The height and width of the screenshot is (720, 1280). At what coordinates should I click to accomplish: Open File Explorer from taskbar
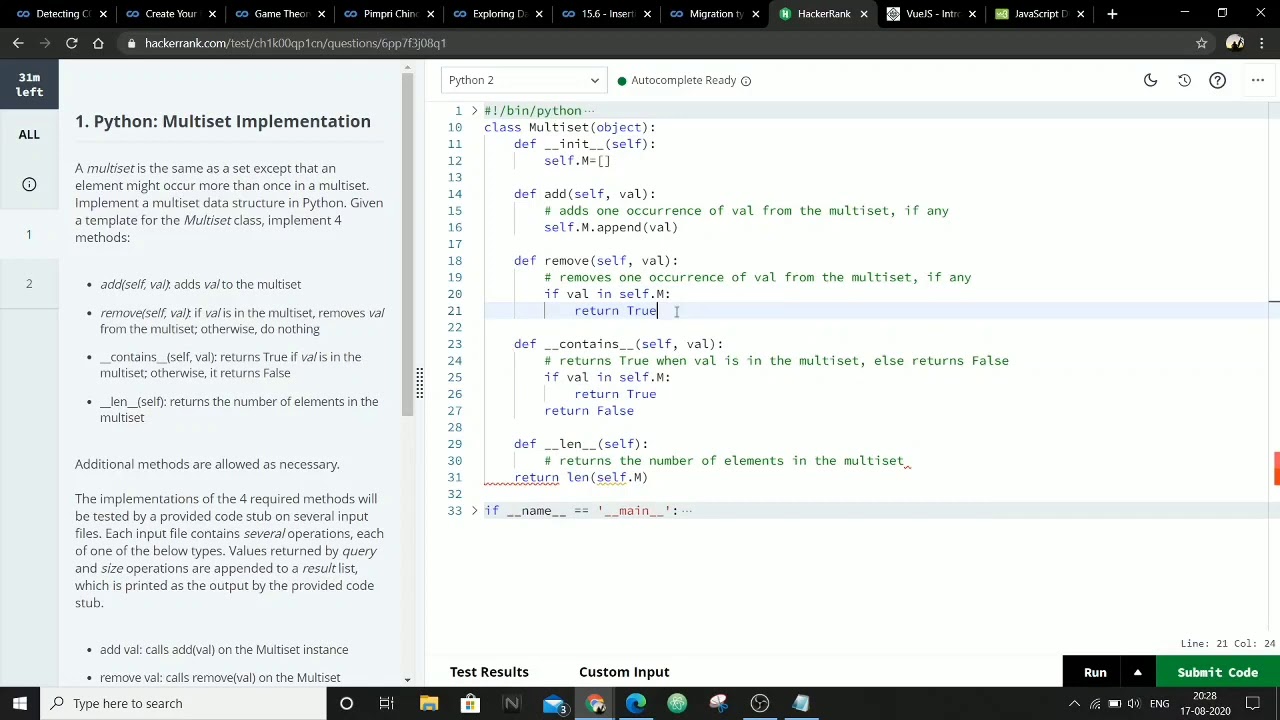click(x=429, y=703)
